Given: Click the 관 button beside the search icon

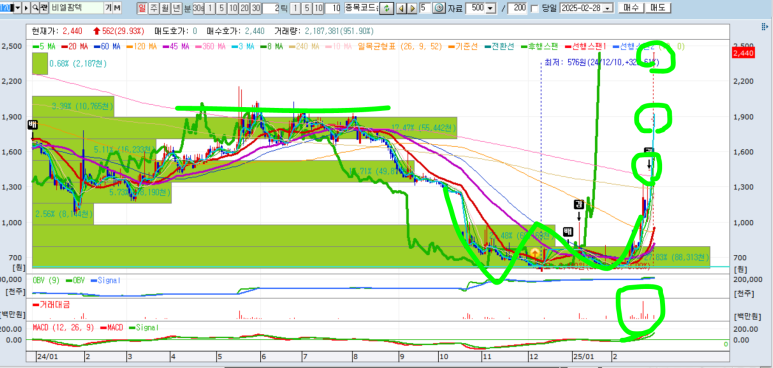Looking at the screenshot, I should pyautogui.click(x=44, y=8).
